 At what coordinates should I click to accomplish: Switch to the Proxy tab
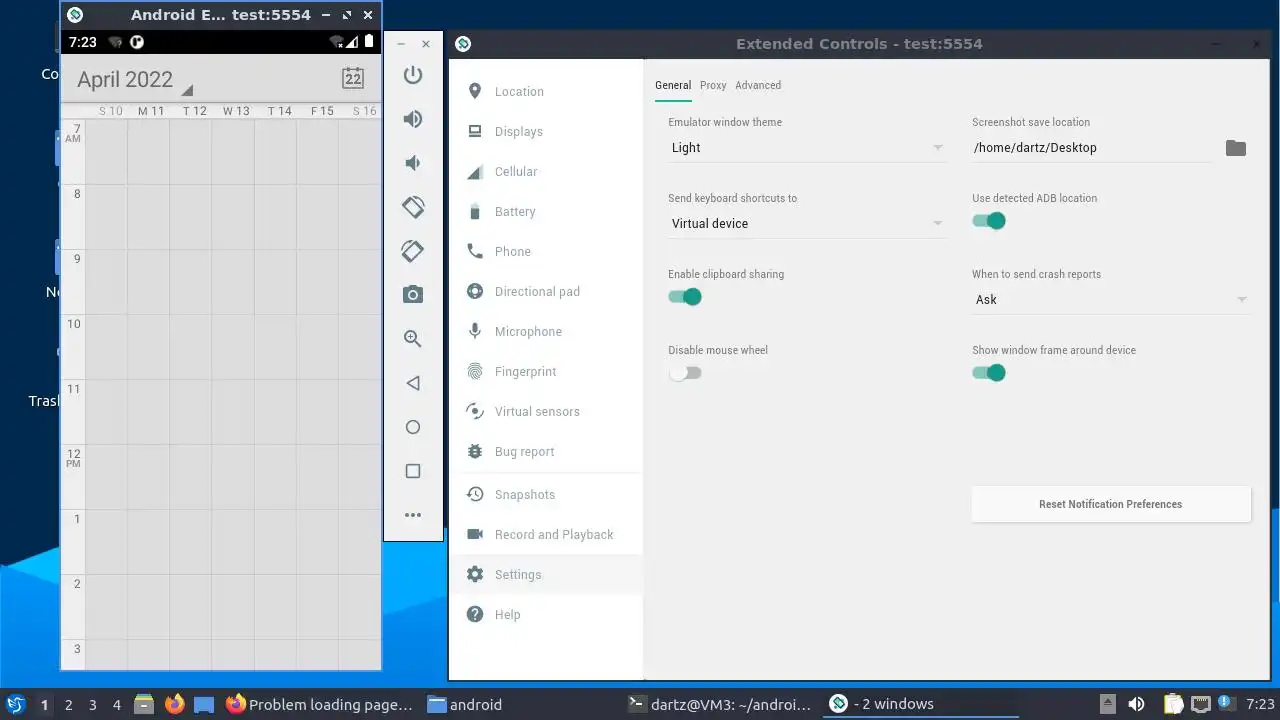tap(713, 85)
